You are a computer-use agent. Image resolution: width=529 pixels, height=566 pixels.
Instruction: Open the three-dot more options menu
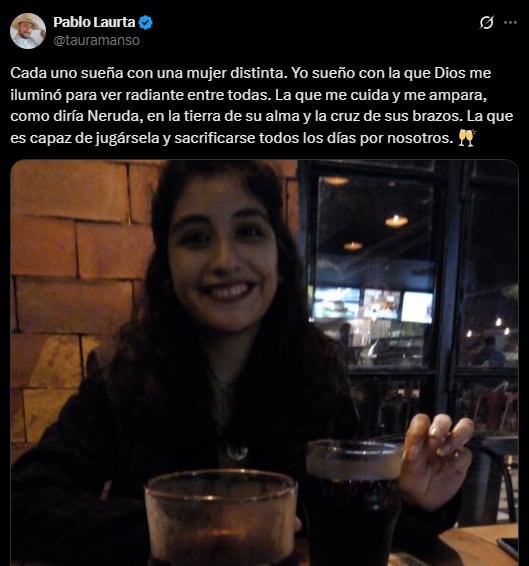pos(510,22)
